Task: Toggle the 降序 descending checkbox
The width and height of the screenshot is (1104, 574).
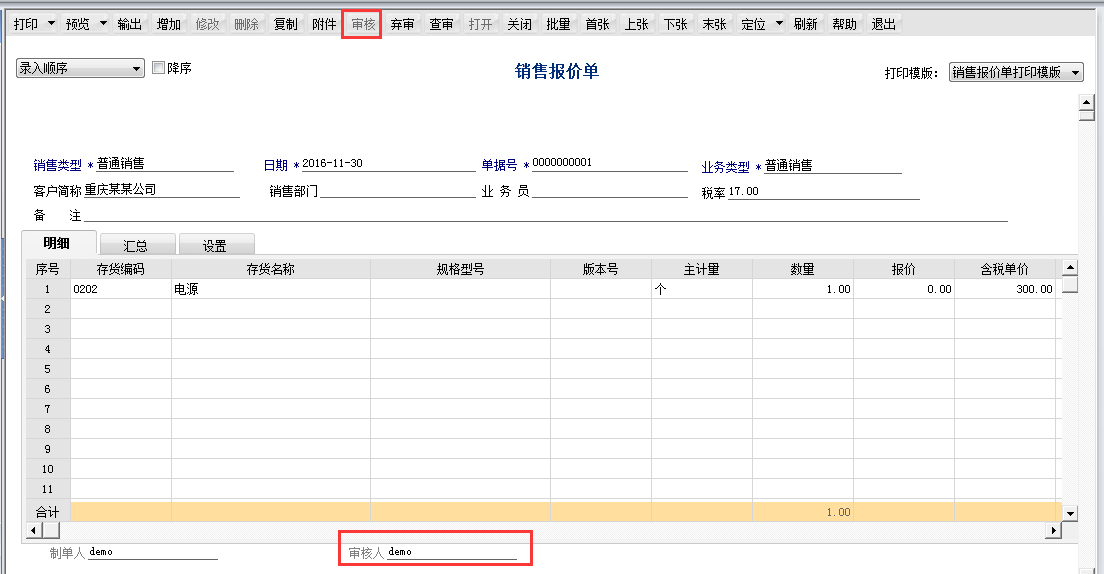Action: click(158, 68)
